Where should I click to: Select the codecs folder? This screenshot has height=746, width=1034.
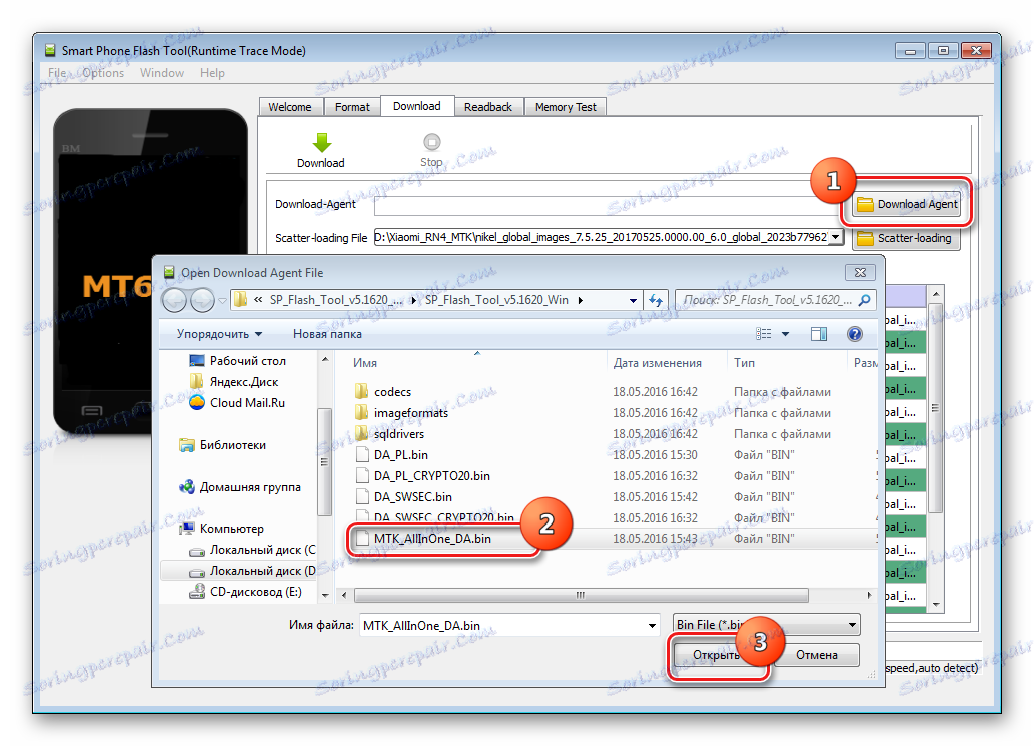(392, 392)
